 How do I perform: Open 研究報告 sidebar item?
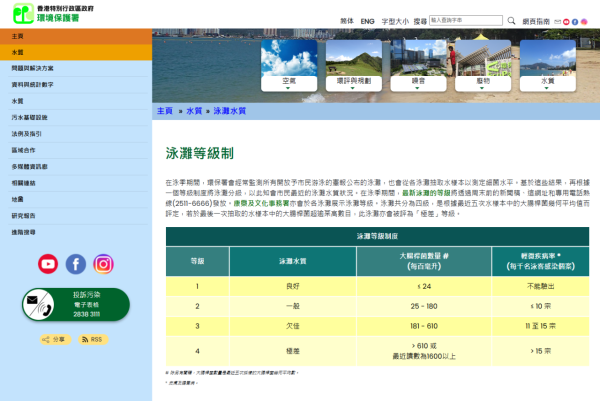[x=76, y=216]
